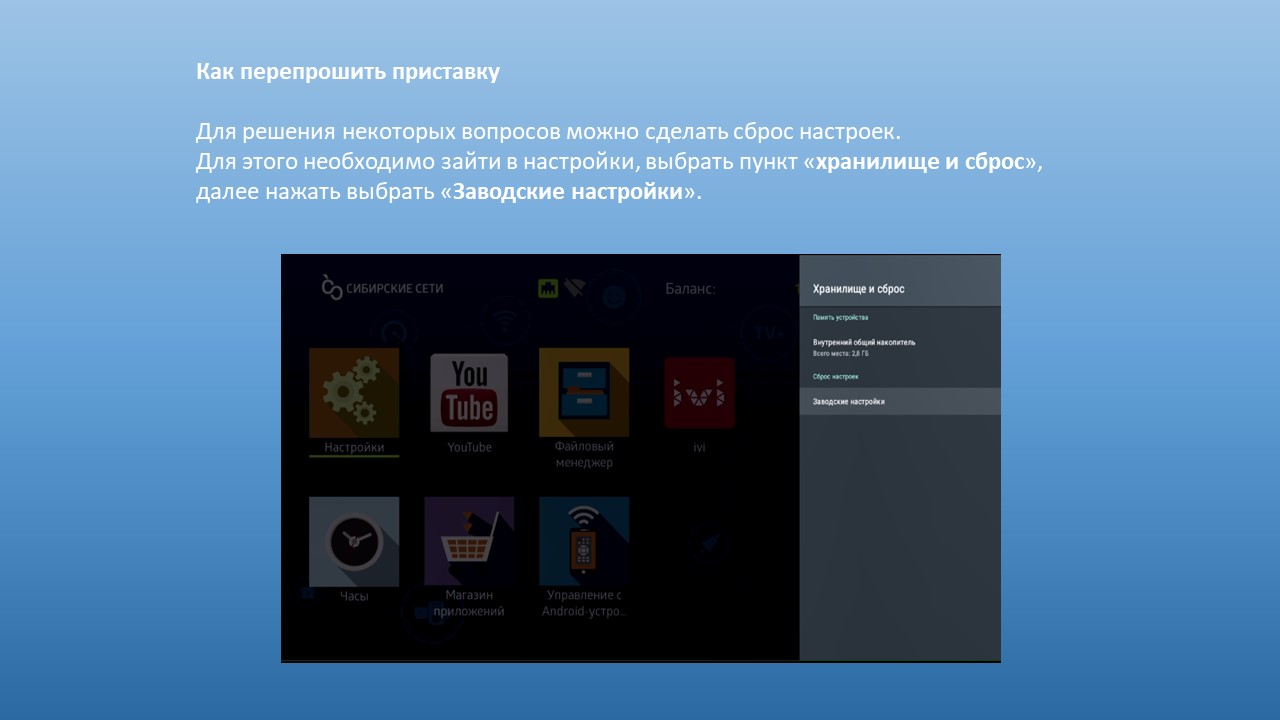
Task: Click the Хранилище и сброс header
Action: click(859, 289)
